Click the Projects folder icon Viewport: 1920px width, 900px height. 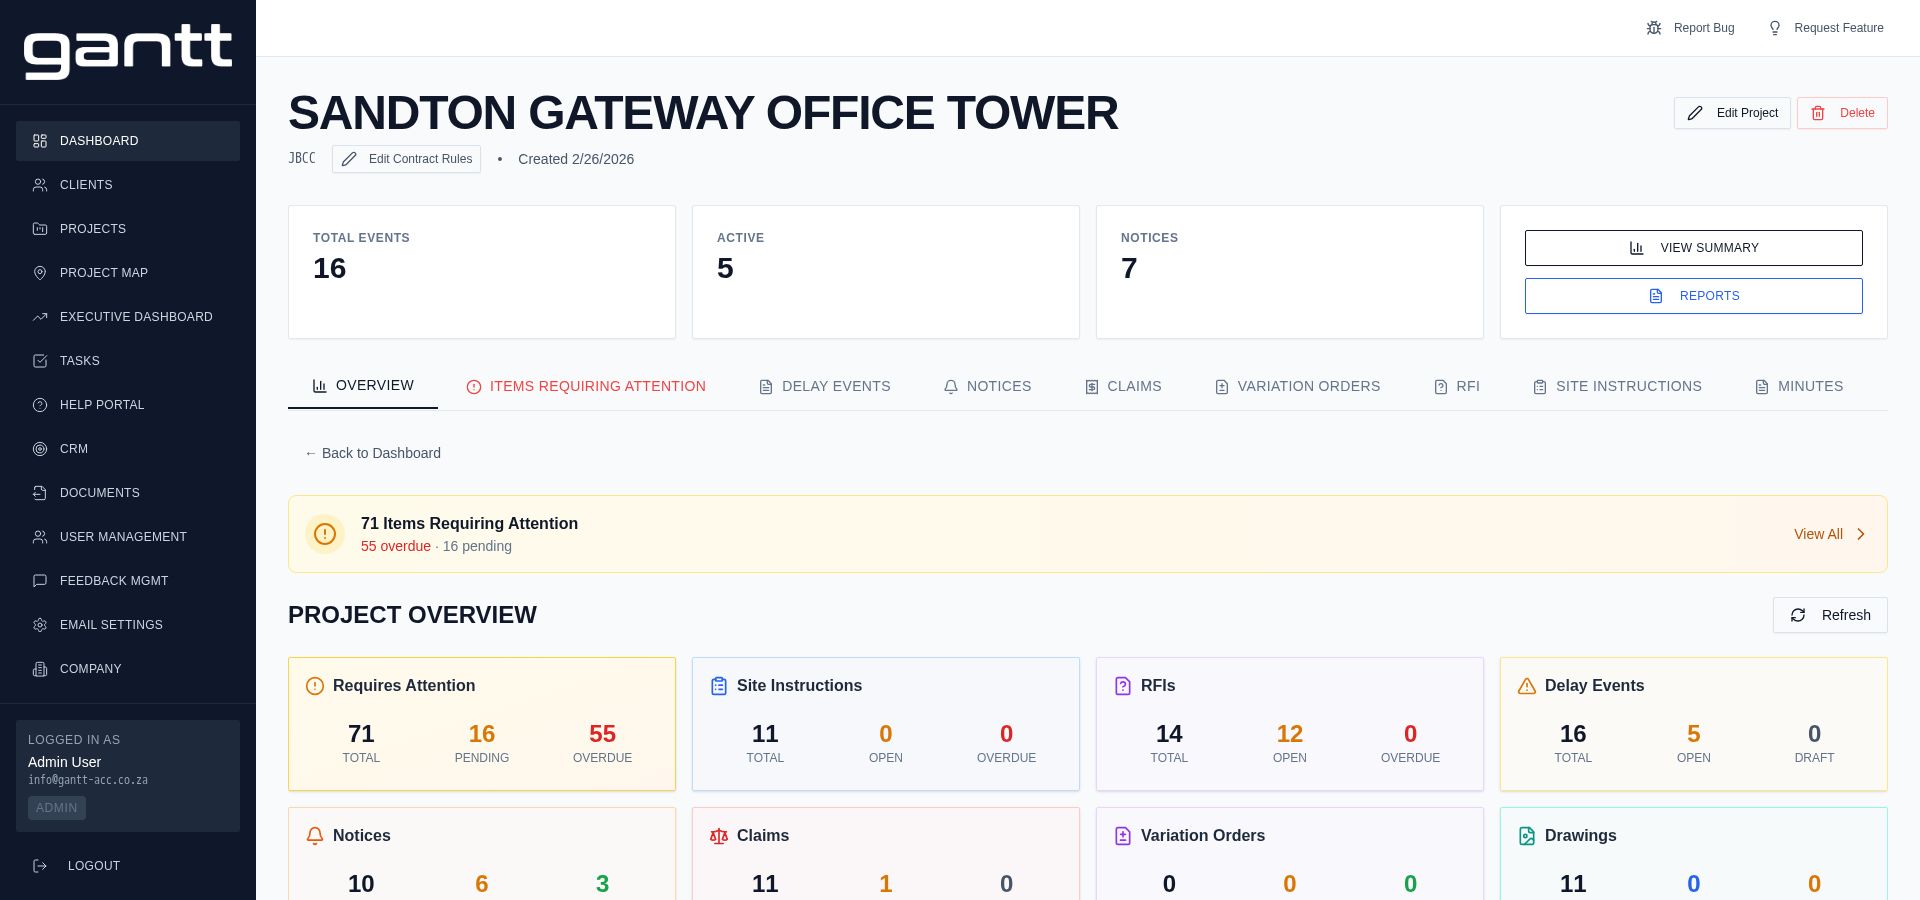coord(40,229)
